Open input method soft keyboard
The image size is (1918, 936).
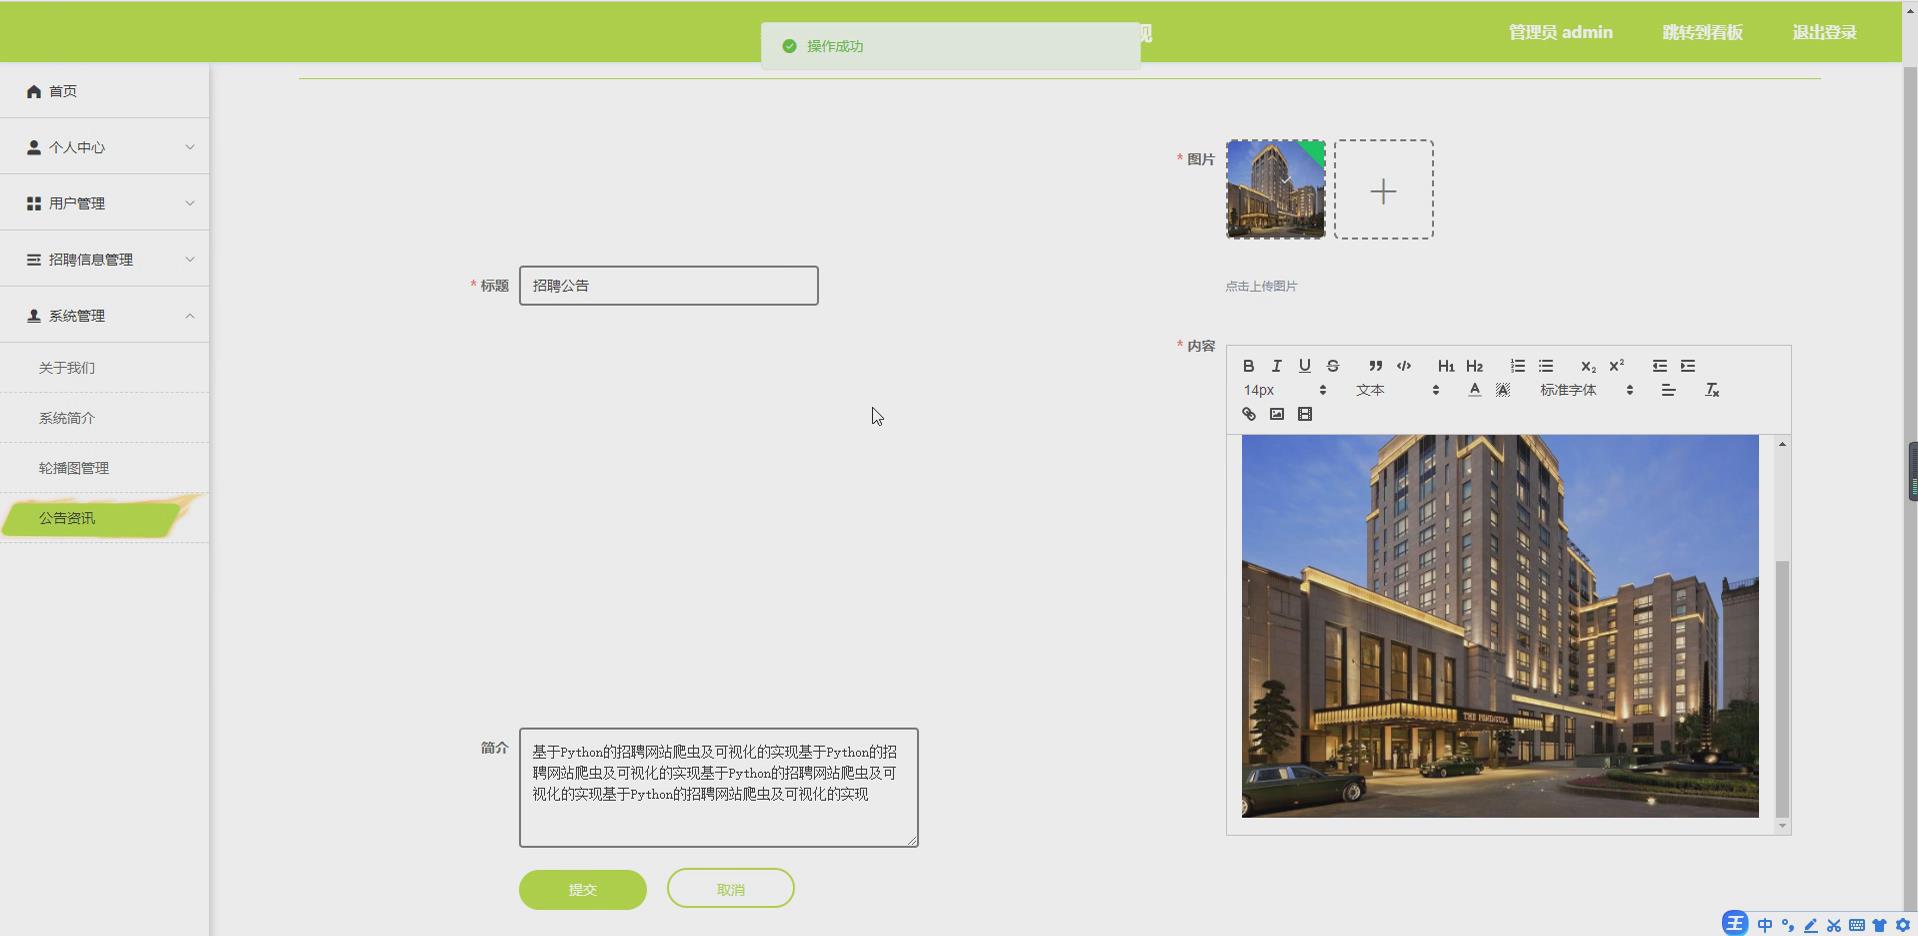pos(1857,925)
